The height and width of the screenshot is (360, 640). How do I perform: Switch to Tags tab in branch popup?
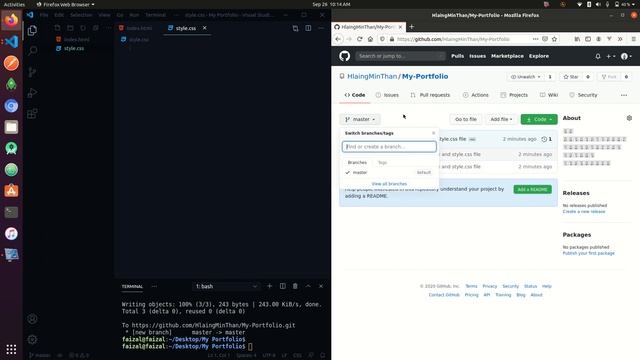point(382,162)
